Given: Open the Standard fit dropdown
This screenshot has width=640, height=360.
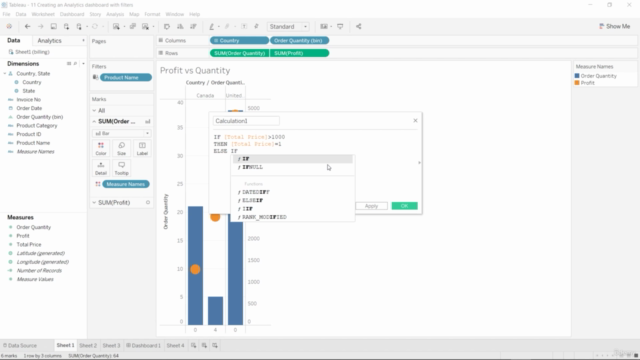Looking at the screenshot, I should point(288,27).
